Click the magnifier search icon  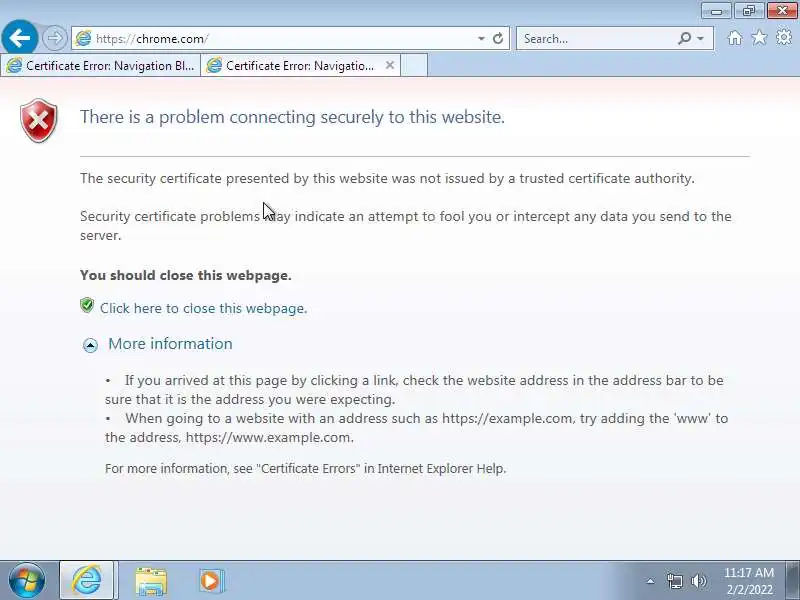pyautogui.click(x=684, y=38)
